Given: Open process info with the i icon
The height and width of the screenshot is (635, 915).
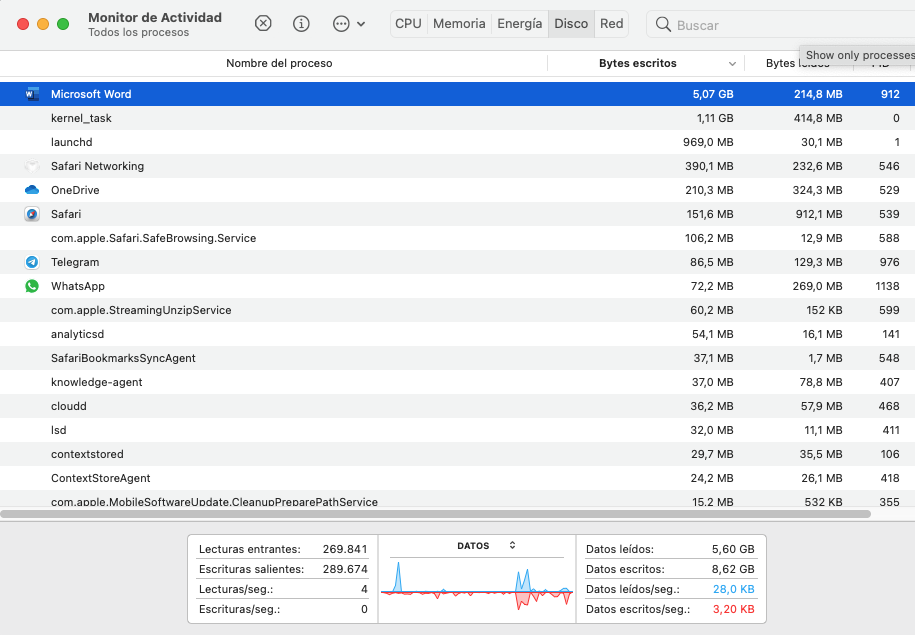Looking at the screenshot, I should tap(301, 24).
